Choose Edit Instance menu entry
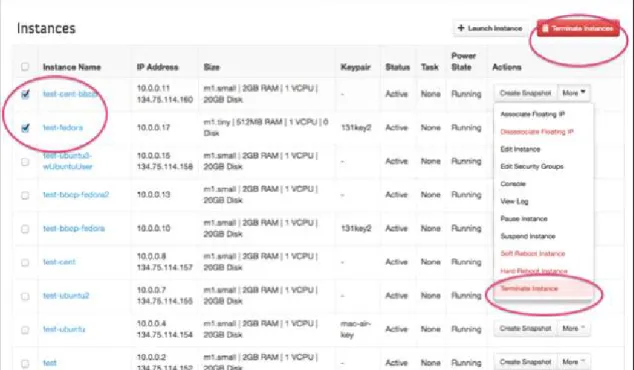Viewport: 634px width, 370px height. pos(520,149)
